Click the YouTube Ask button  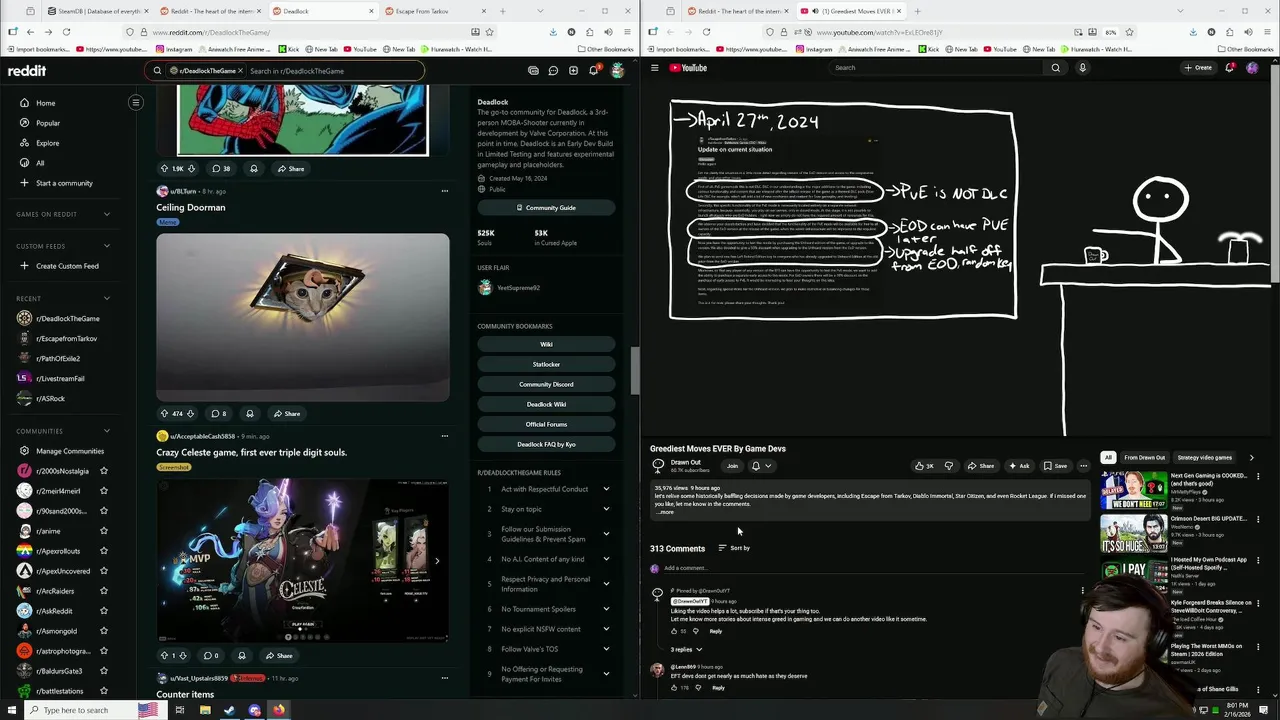[x=1018, y=466]
